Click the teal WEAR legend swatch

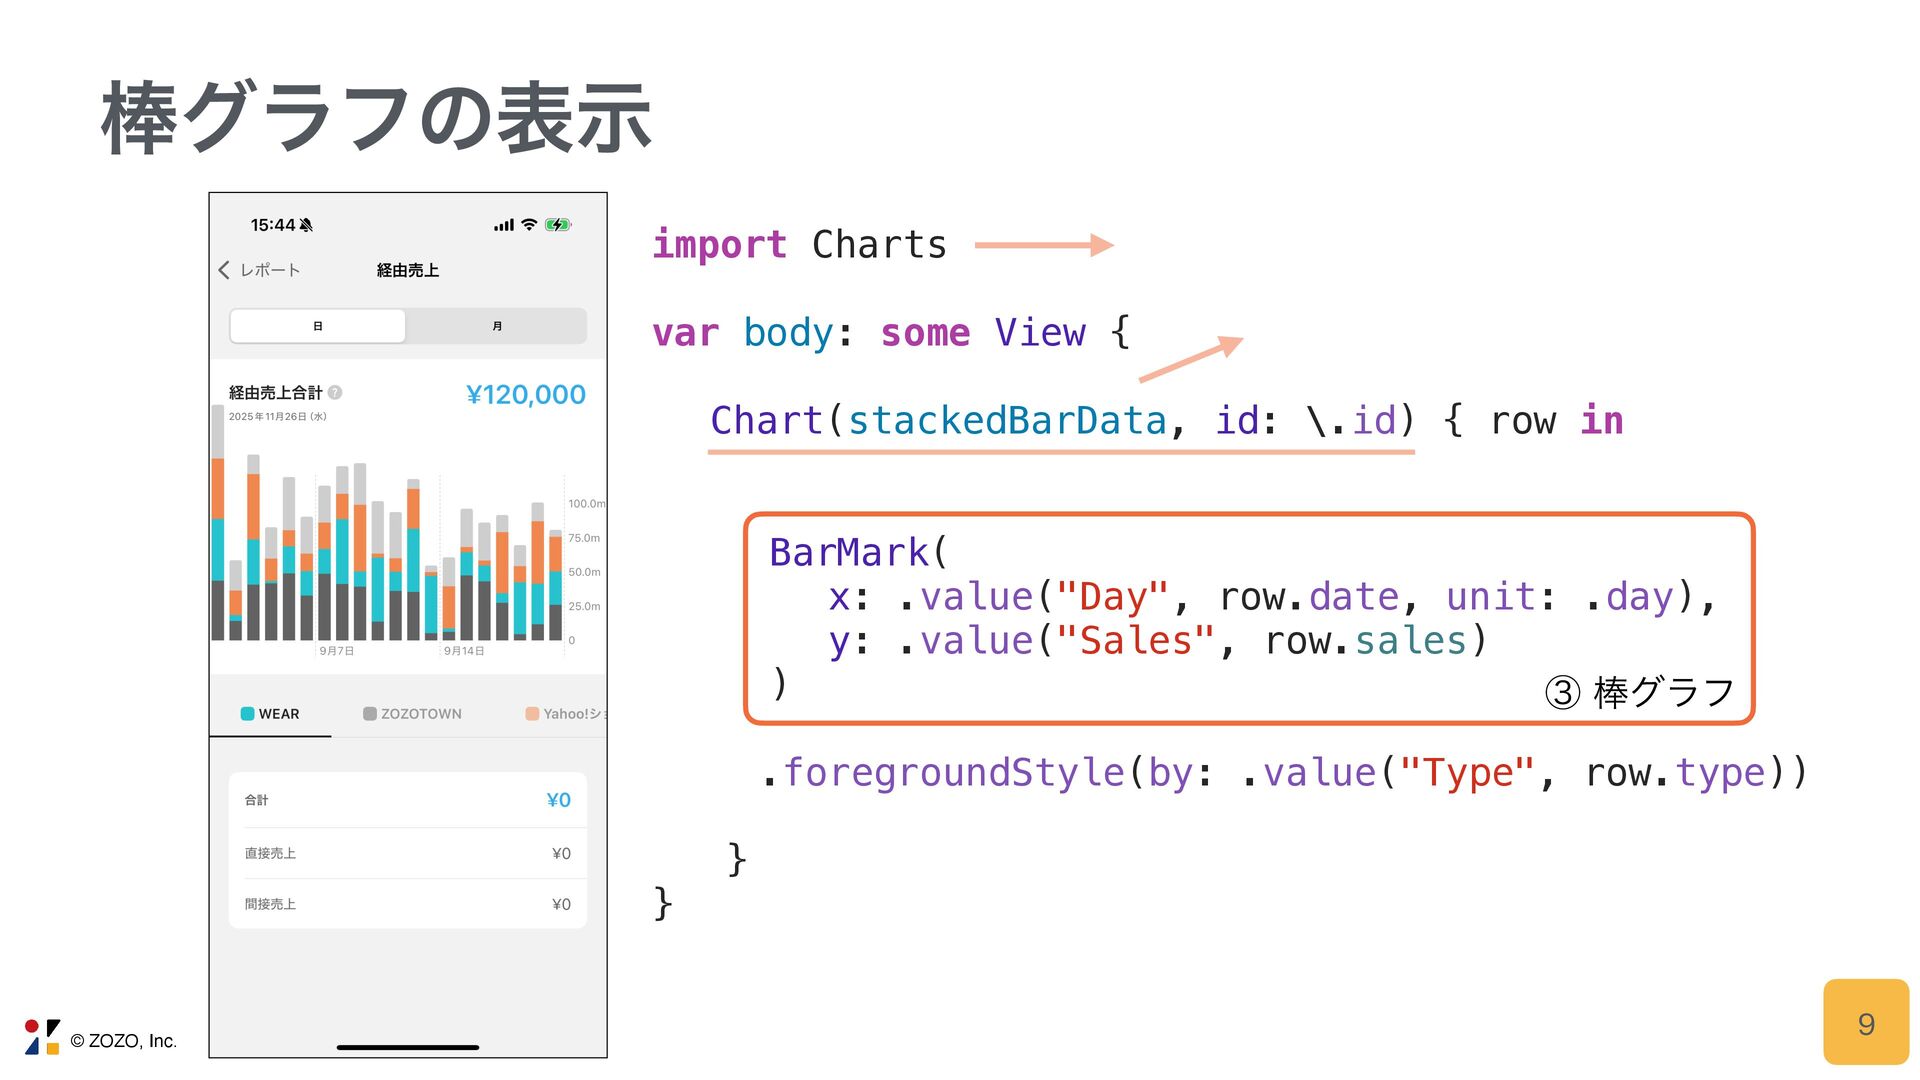(x=247, y=714)
